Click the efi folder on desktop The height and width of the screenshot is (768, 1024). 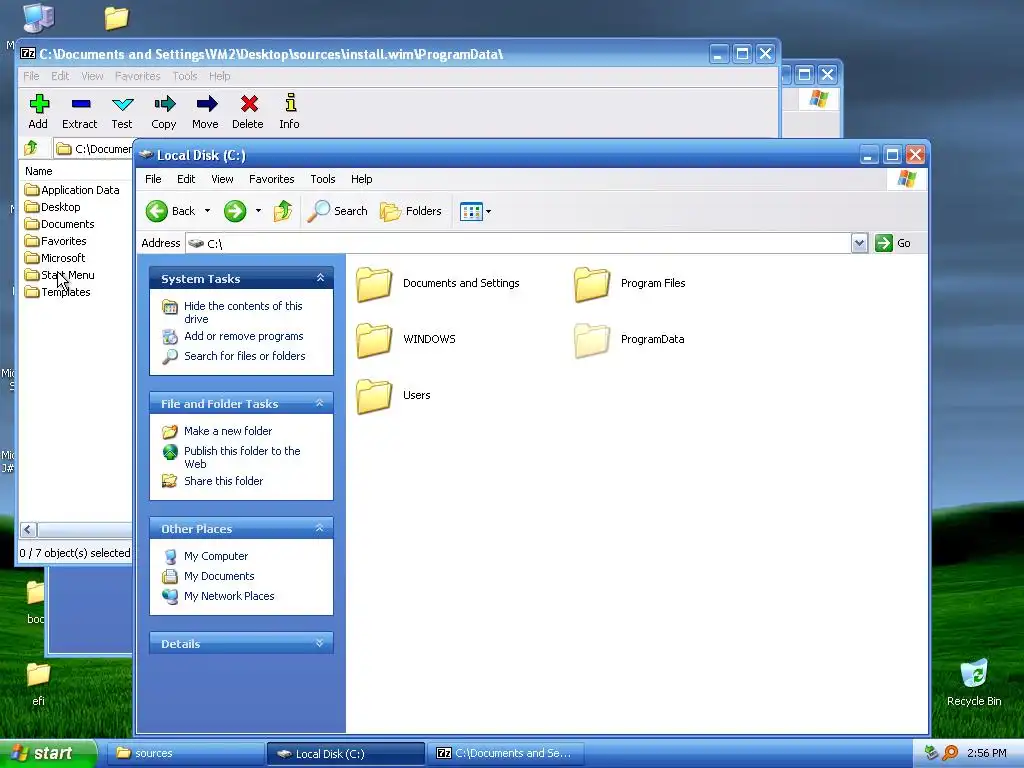point(39,684)
